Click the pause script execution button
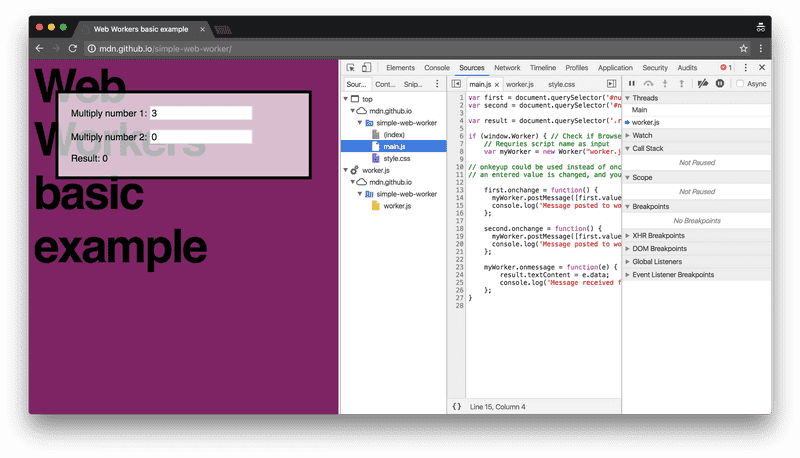The image size is (800, 458). click(631, 84)
